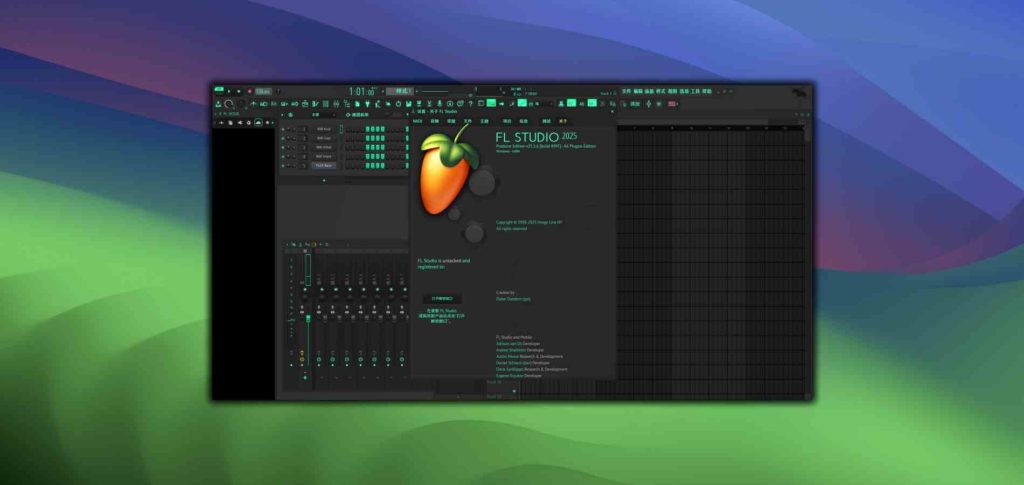This screenshot has width=1024, height=485.
Task: Toggle a lit step on the FLEX Bass row
Action: tap(368, 166)
